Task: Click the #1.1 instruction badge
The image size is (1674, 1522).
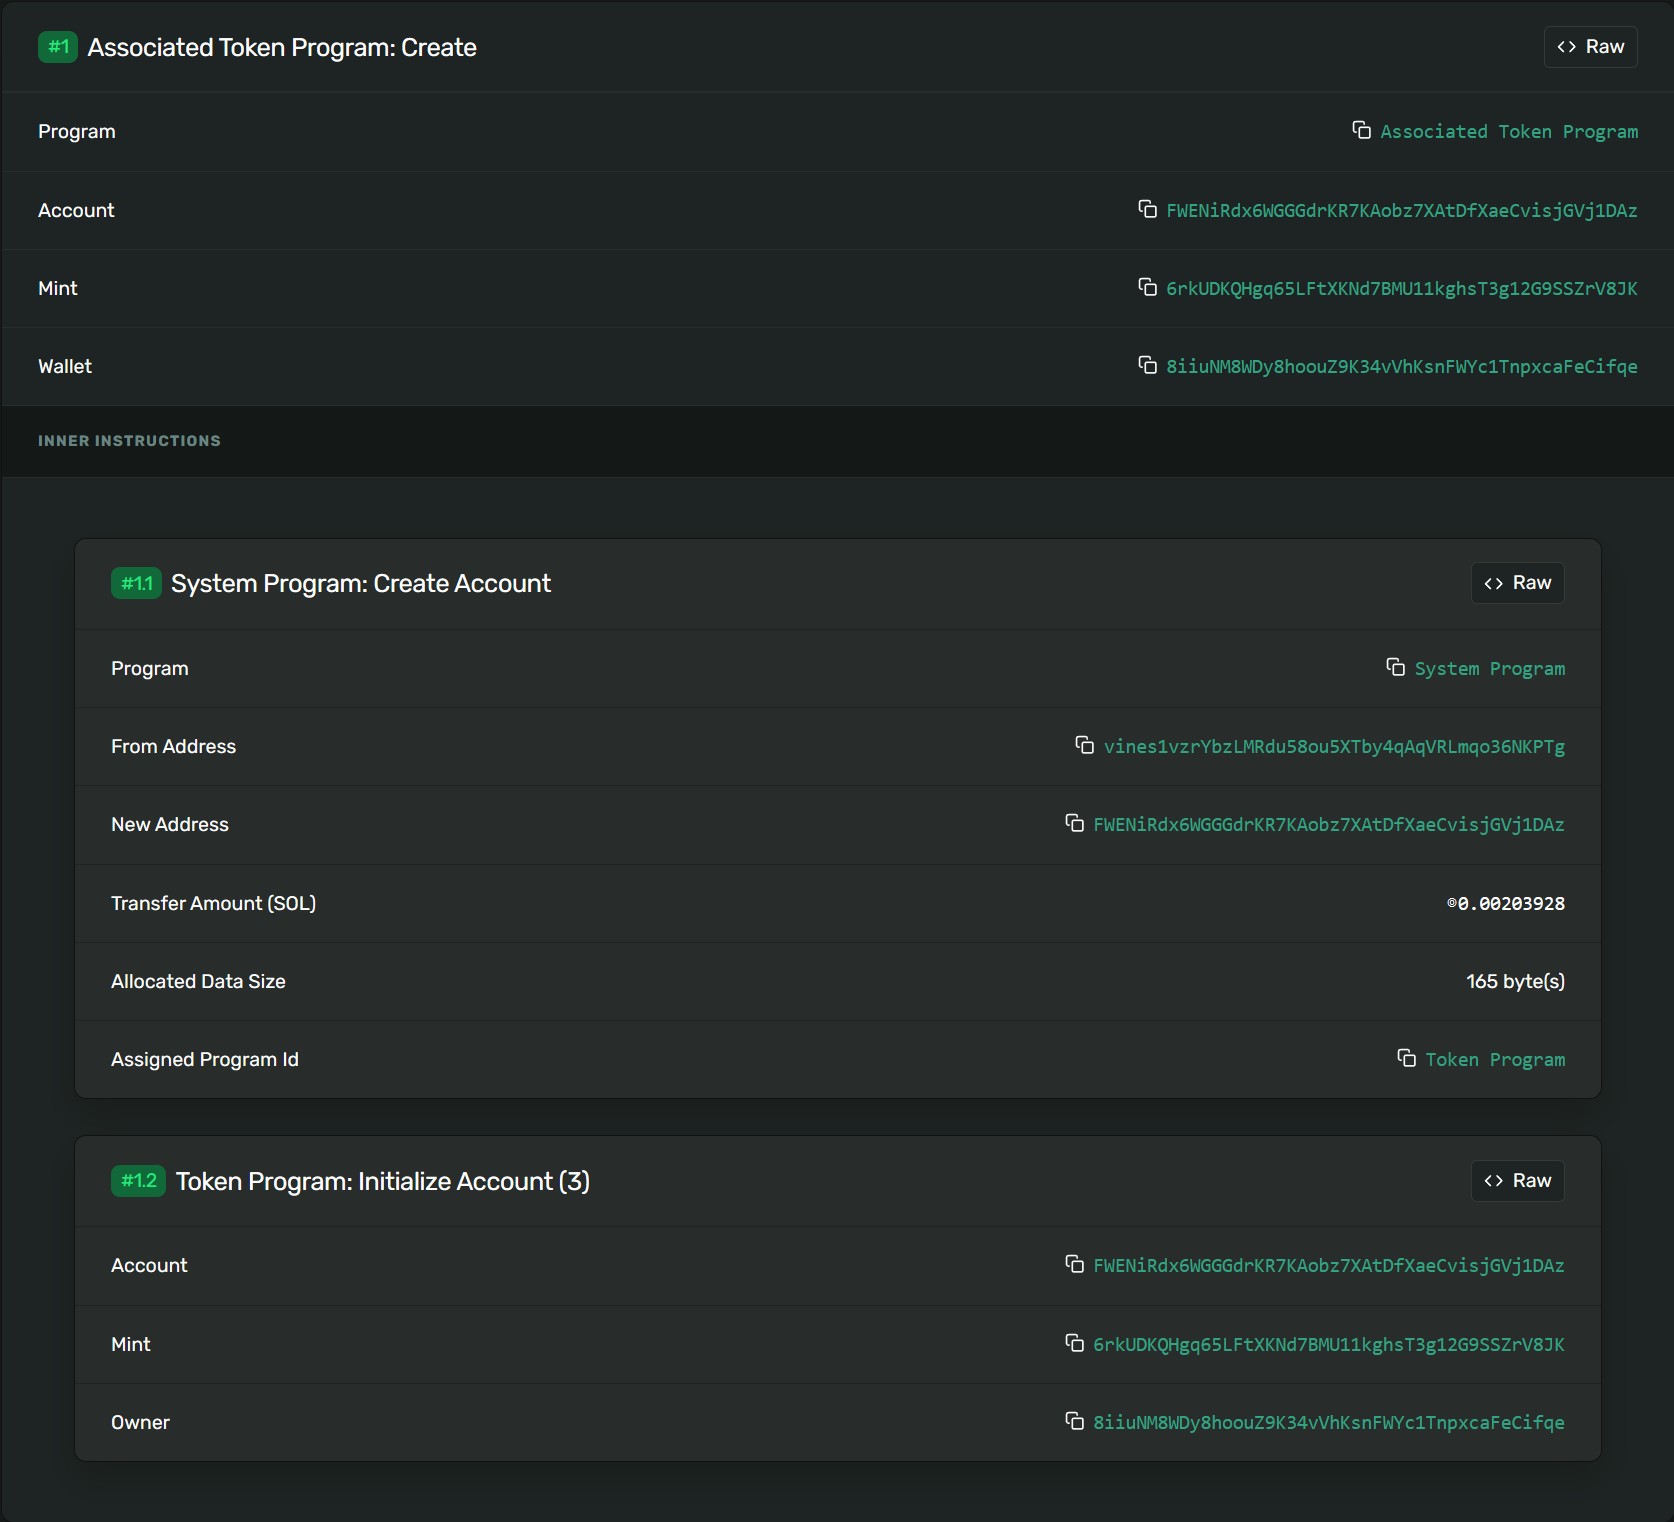Action: pos(136,584)
